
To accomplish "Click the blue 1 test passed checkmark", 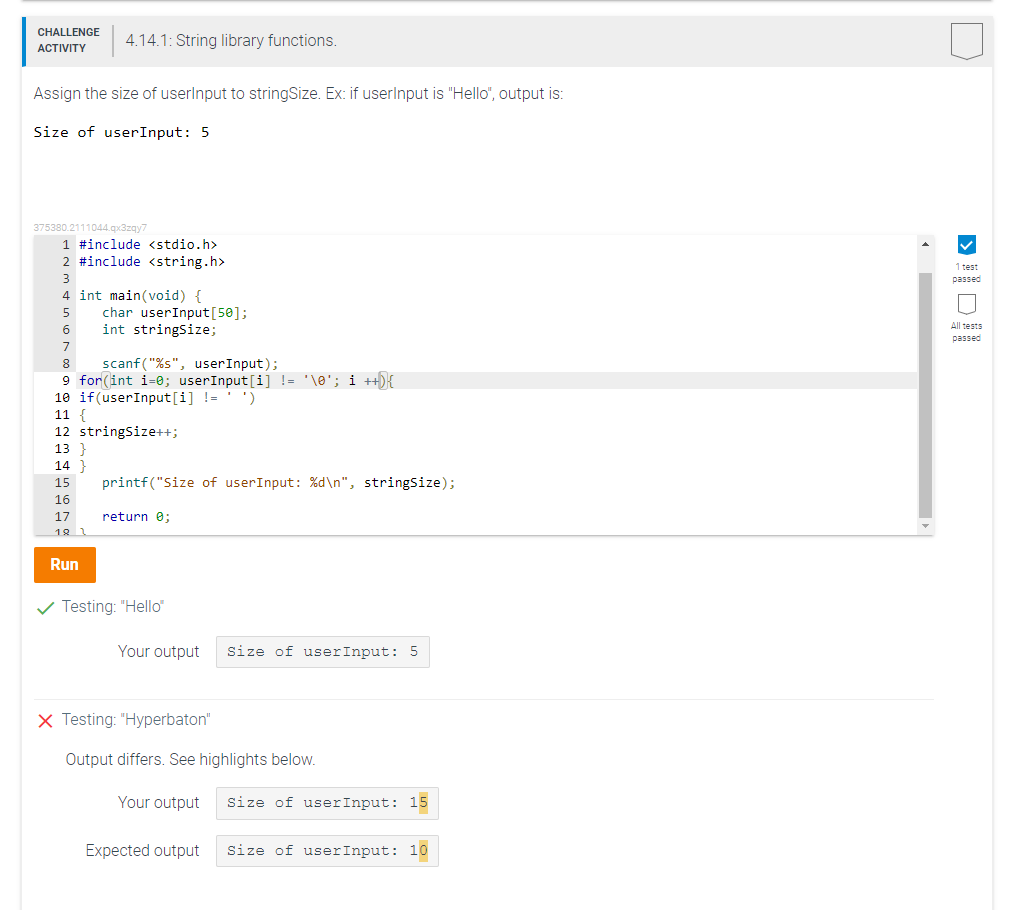I will pyautogui.click(x=966, y=245).
